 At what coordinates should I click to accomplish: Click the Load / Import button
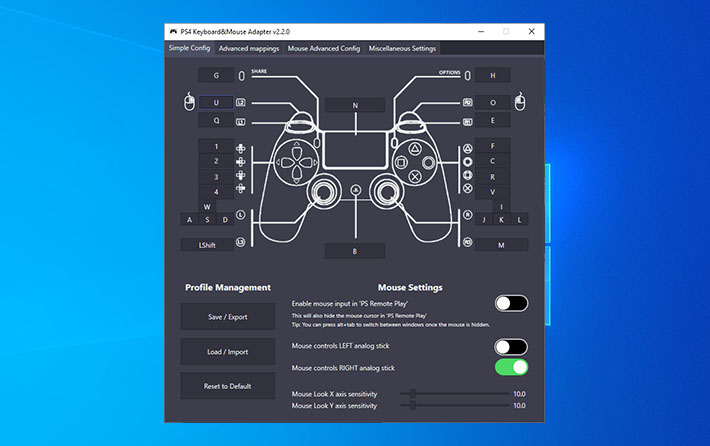[228, 351]
